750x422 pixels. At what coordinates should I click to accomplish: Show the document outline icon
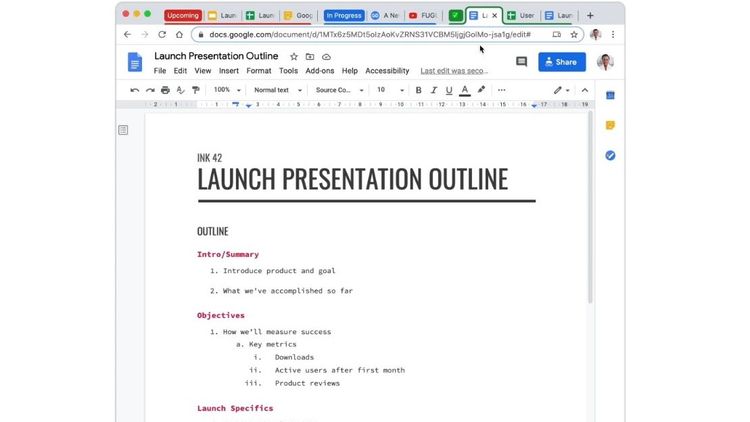click(123, 130)
